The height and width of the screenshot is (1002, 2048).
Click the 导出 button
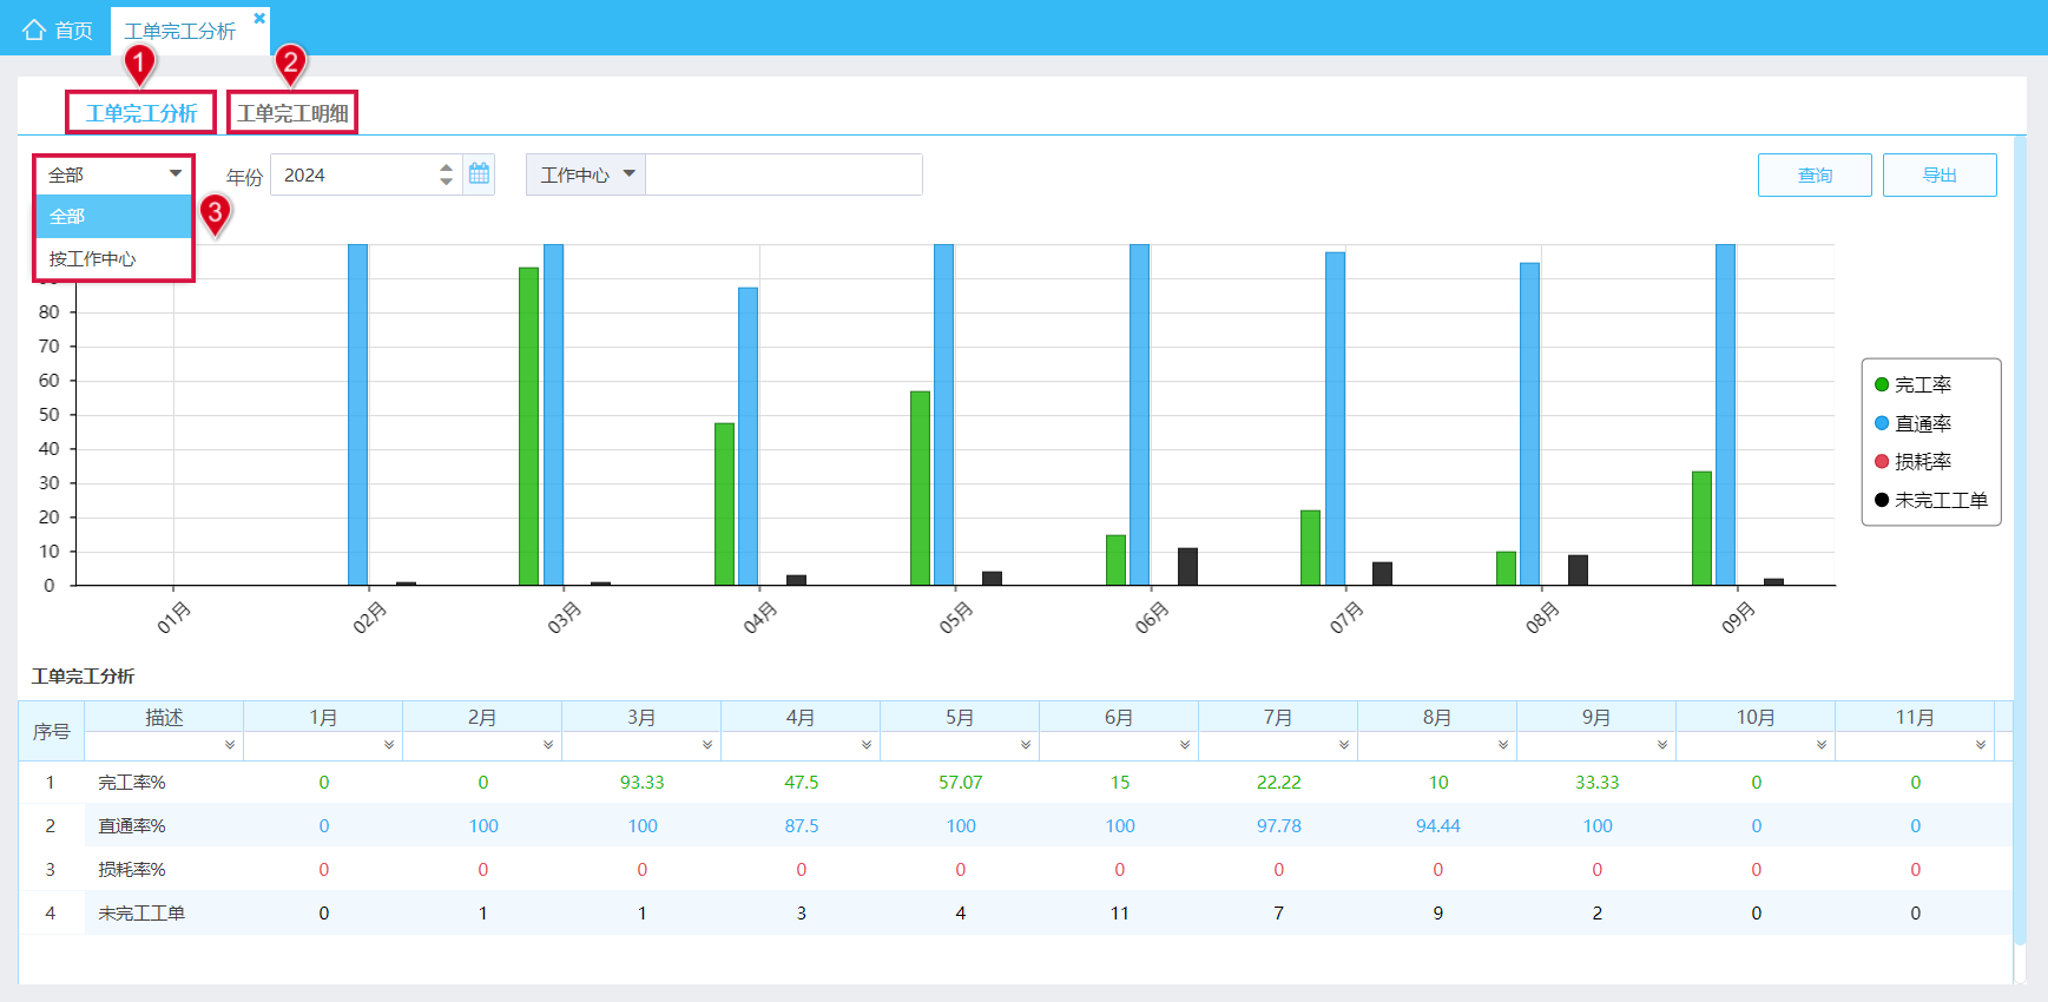[x=1939, y=175]
